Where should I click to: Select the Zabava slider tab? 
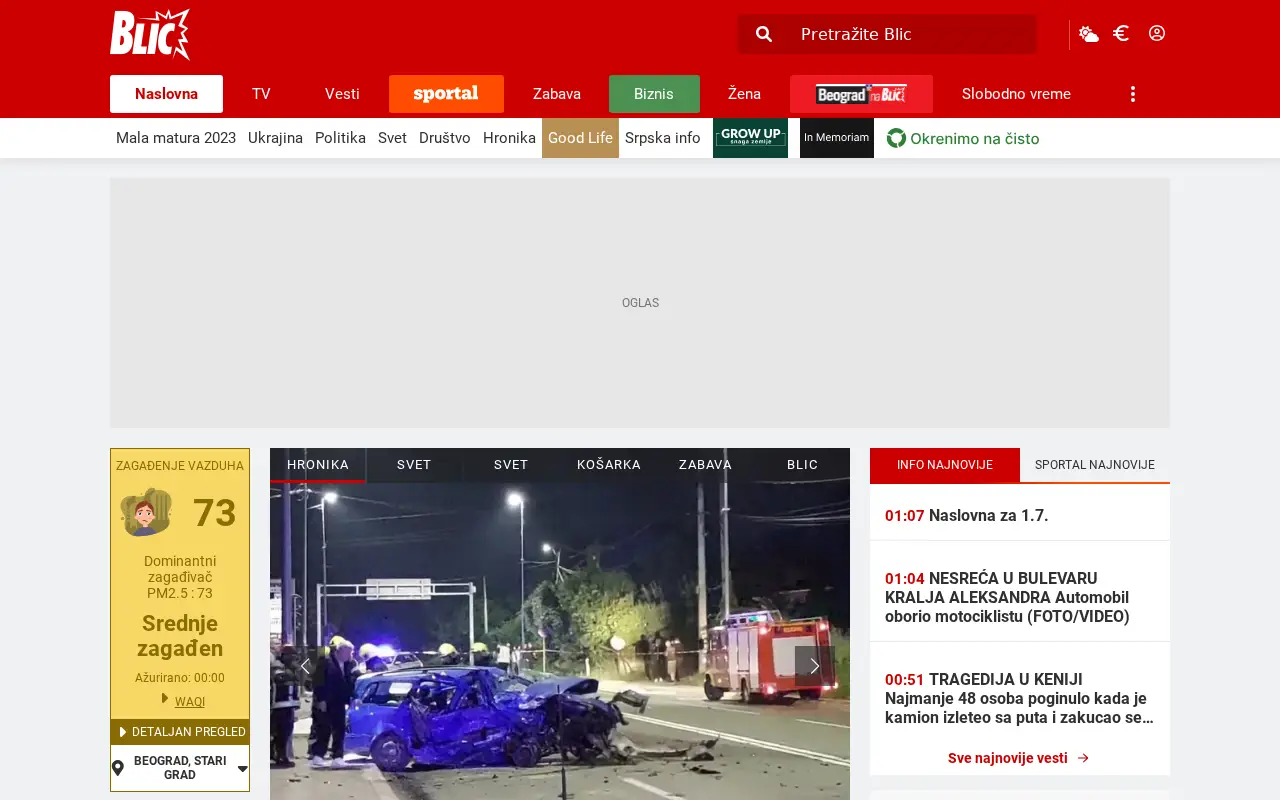point(705,465)
